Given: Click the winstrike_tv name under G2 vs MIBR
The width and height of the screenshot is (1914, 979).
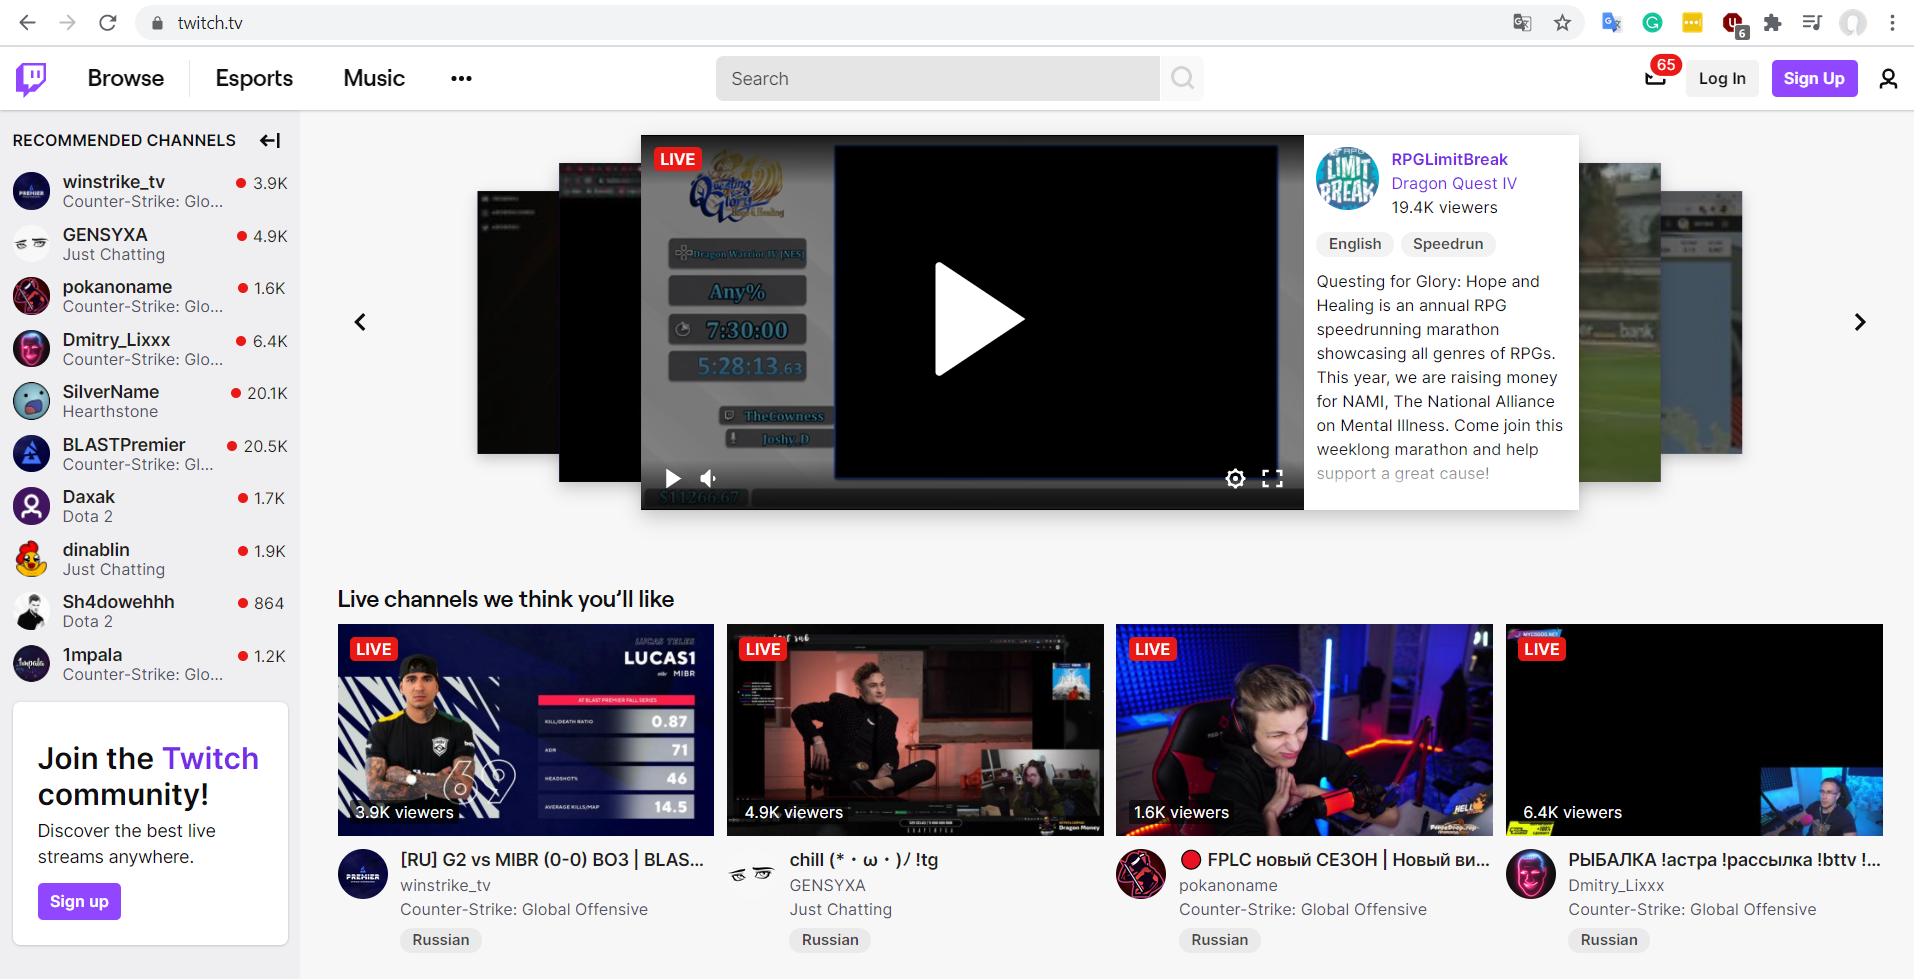Looking at the screenshot, I should pos(445,885).
